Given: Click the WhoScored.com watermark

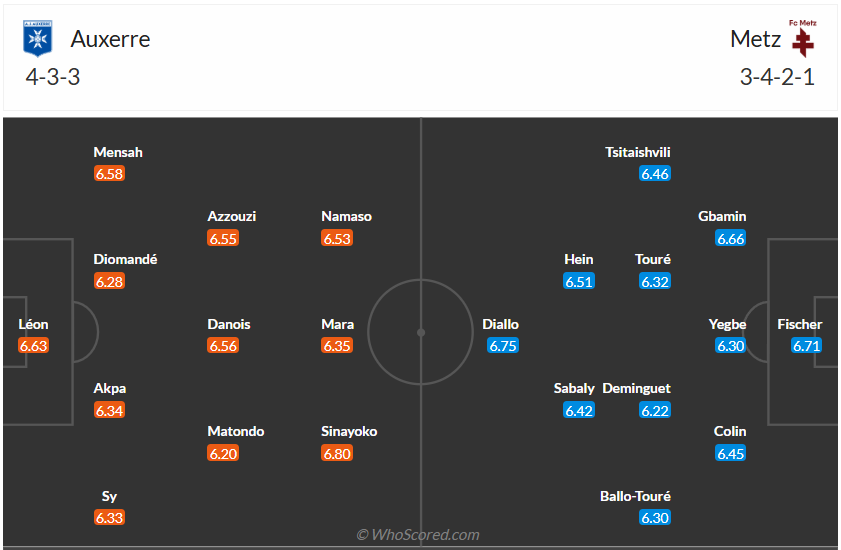Looking at the screenshot, I should [x=418, y=535].
